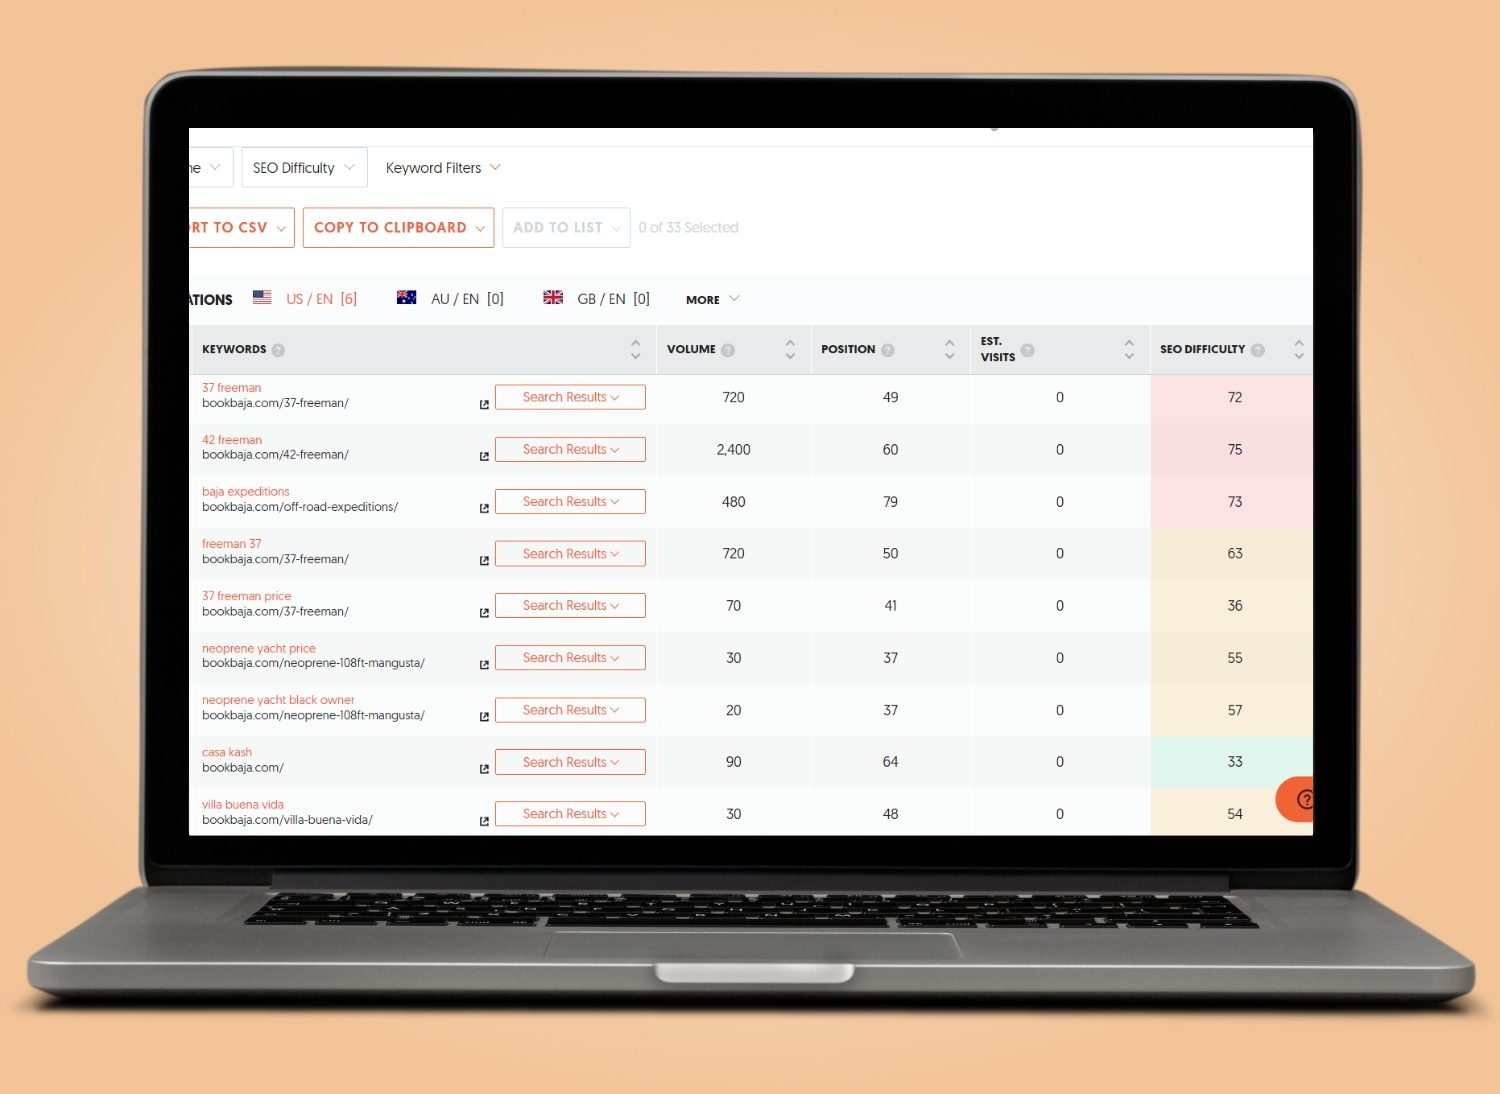Click the GB flag icon
This screenshot has width=1500, height=1094.
pos(553,297)
